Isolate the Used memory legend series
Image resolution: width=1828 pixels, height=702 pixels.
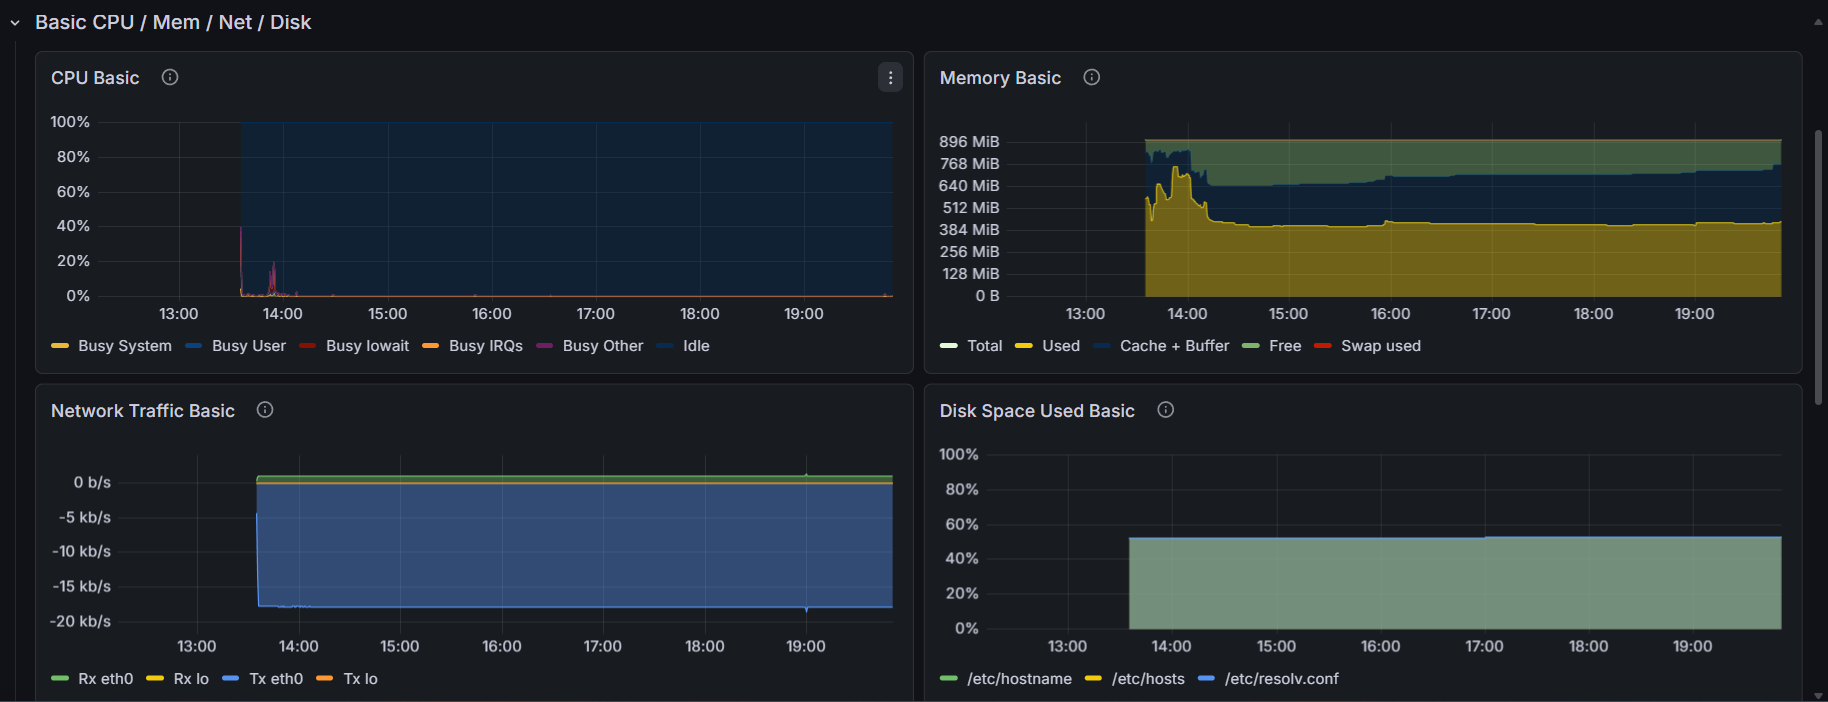(1061, 346)
